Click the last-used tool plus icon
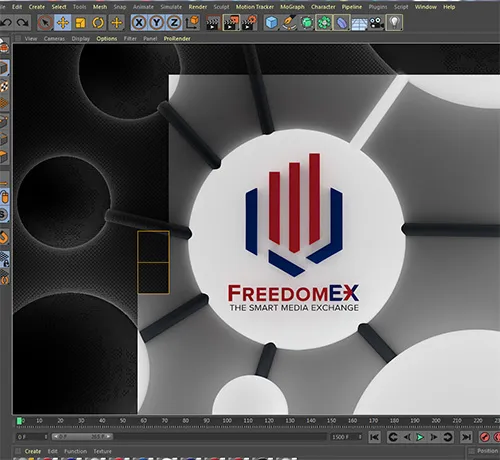The image size is (500, 460). pos(117,23)
